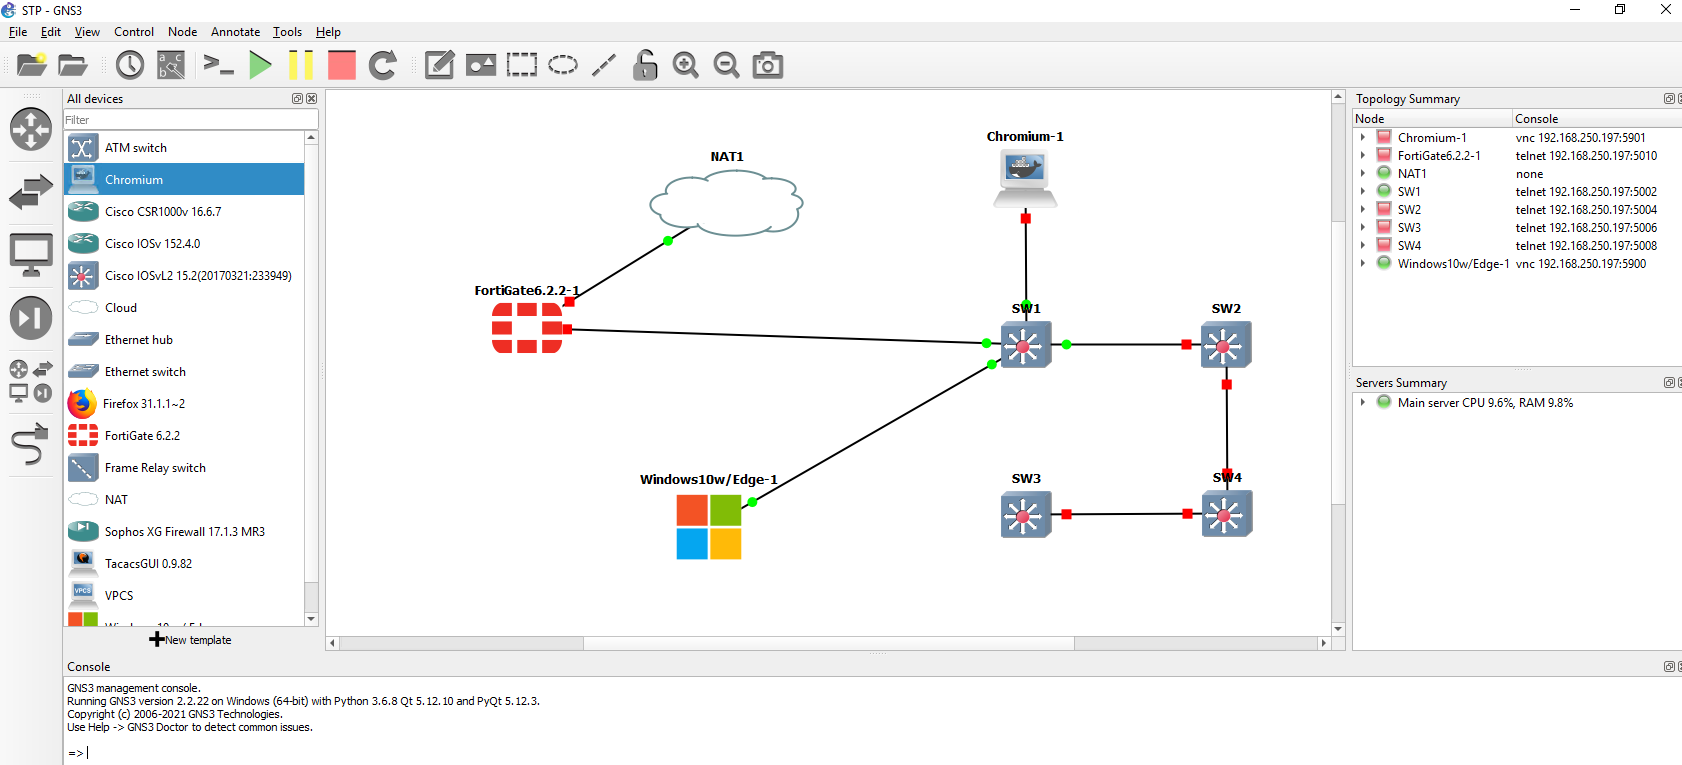The image size is (1682, 765).
Task: Toggle the lock items padlock icon
Action: coord(645,65)
